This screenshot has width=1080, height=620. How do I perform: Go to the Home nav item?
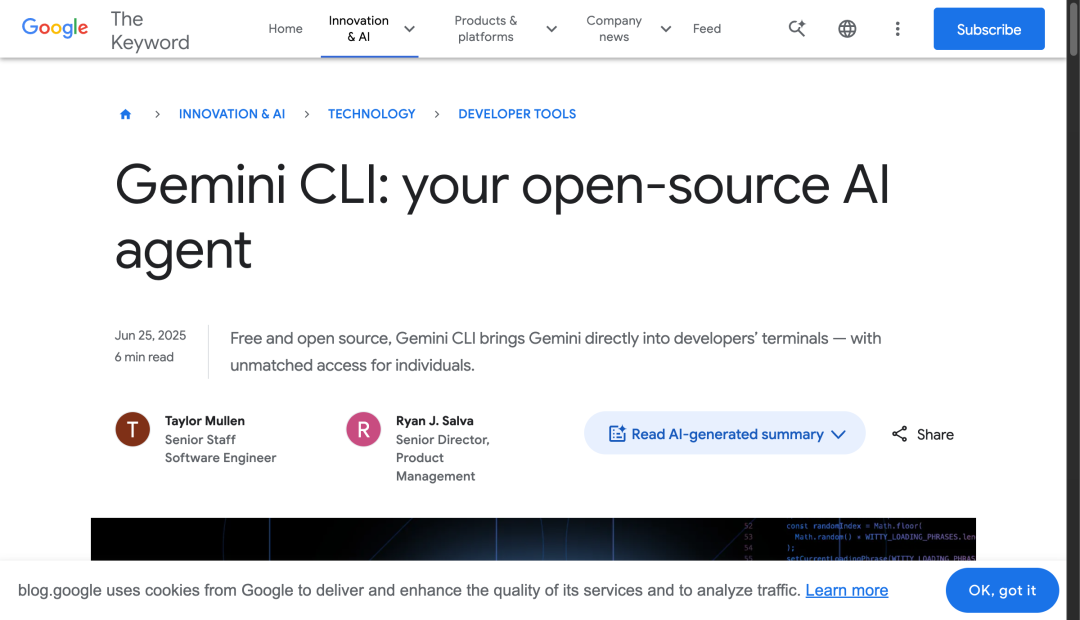click(x=285, y=29)
